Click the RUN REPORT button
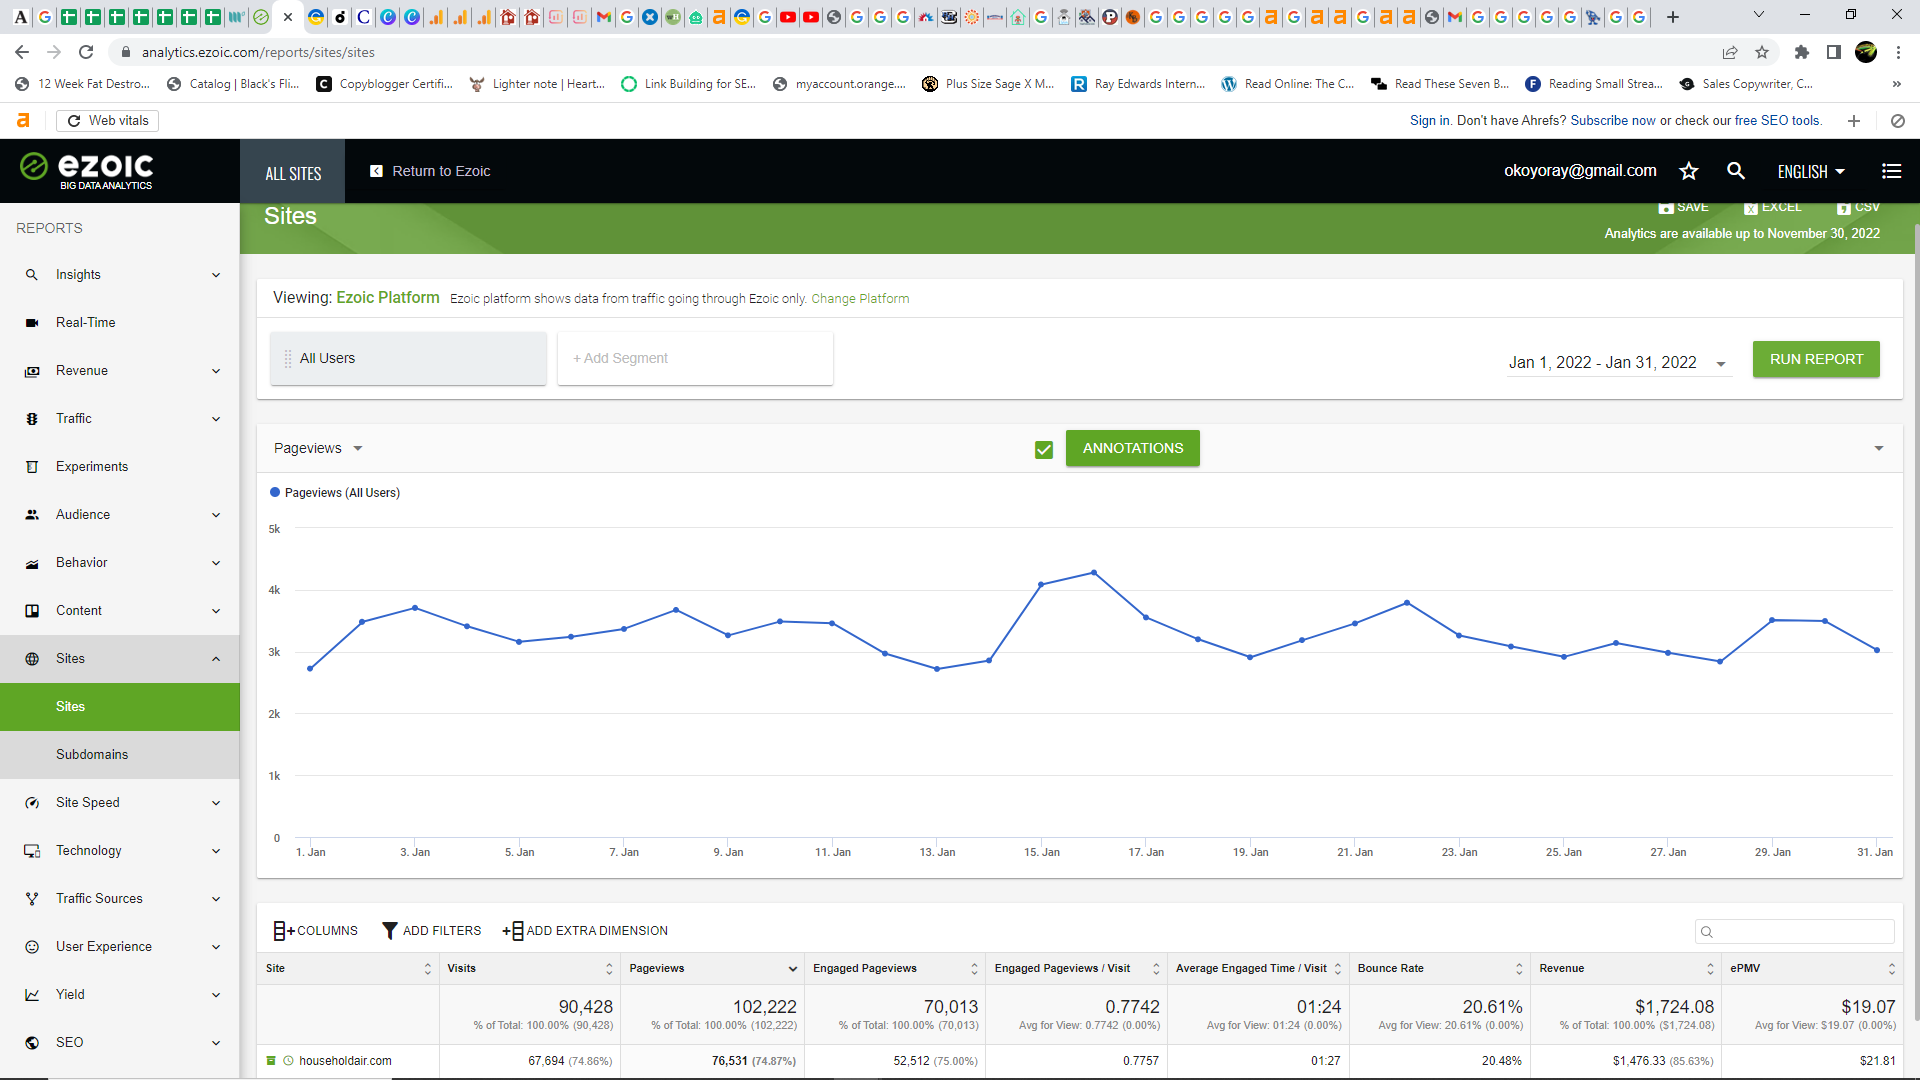This screenshot has width=1920, height=1080. pos(1816,359)
